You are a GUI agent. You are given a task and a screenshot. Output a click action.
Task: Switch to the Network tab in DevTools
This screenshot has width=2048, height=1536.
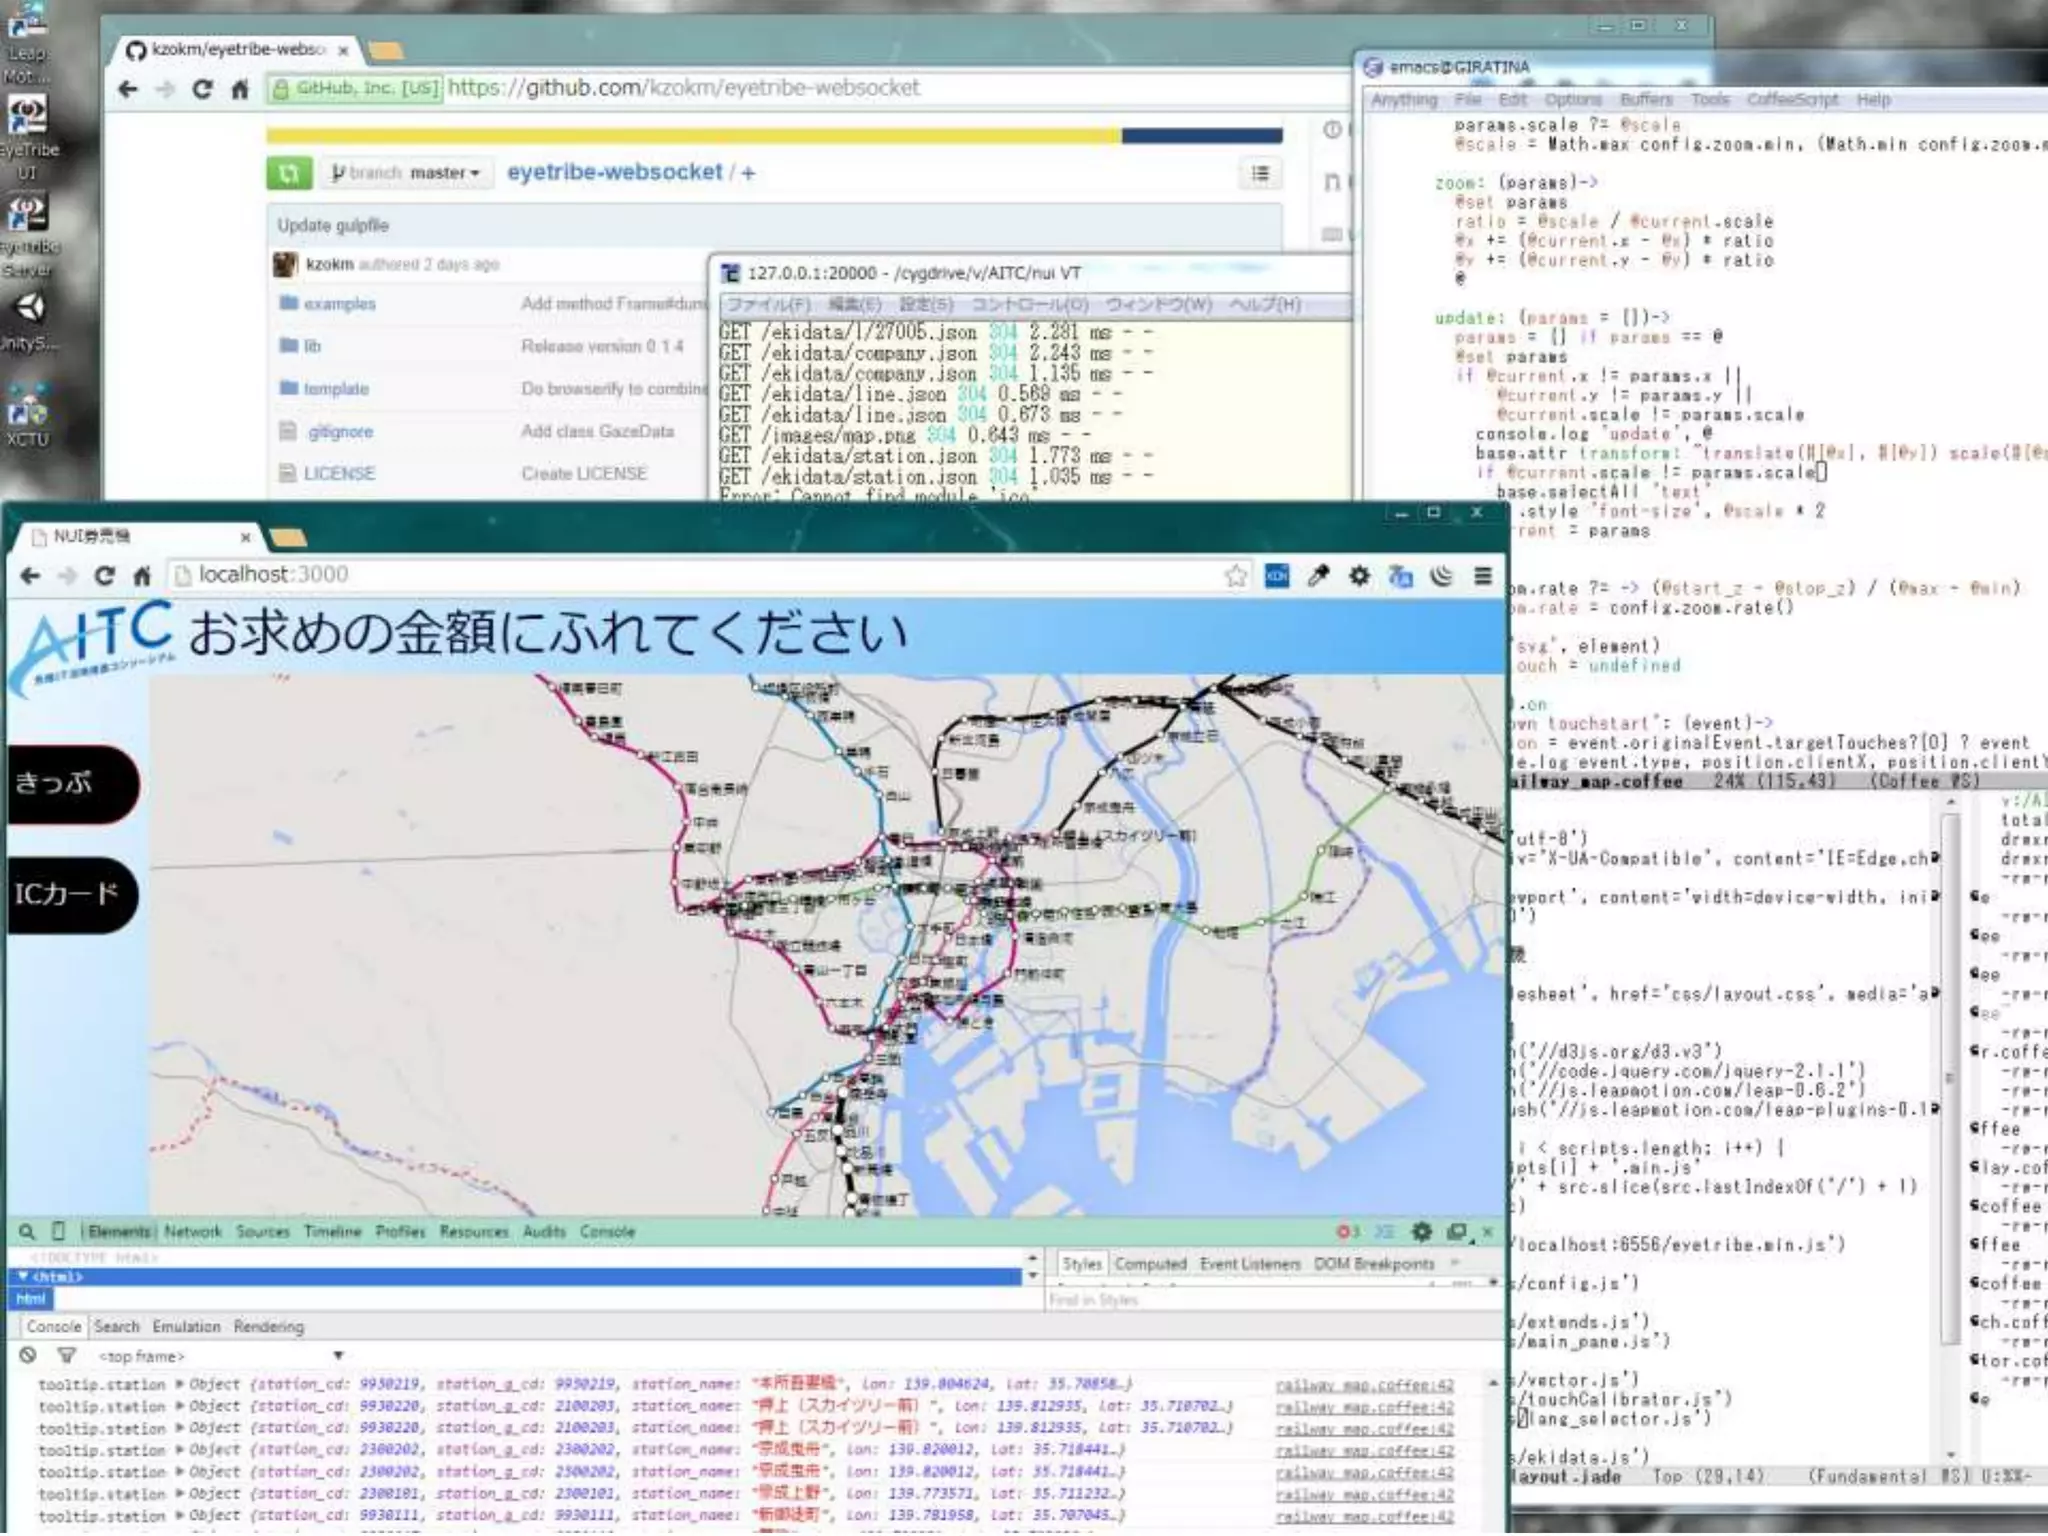[x=193, y=1231]
